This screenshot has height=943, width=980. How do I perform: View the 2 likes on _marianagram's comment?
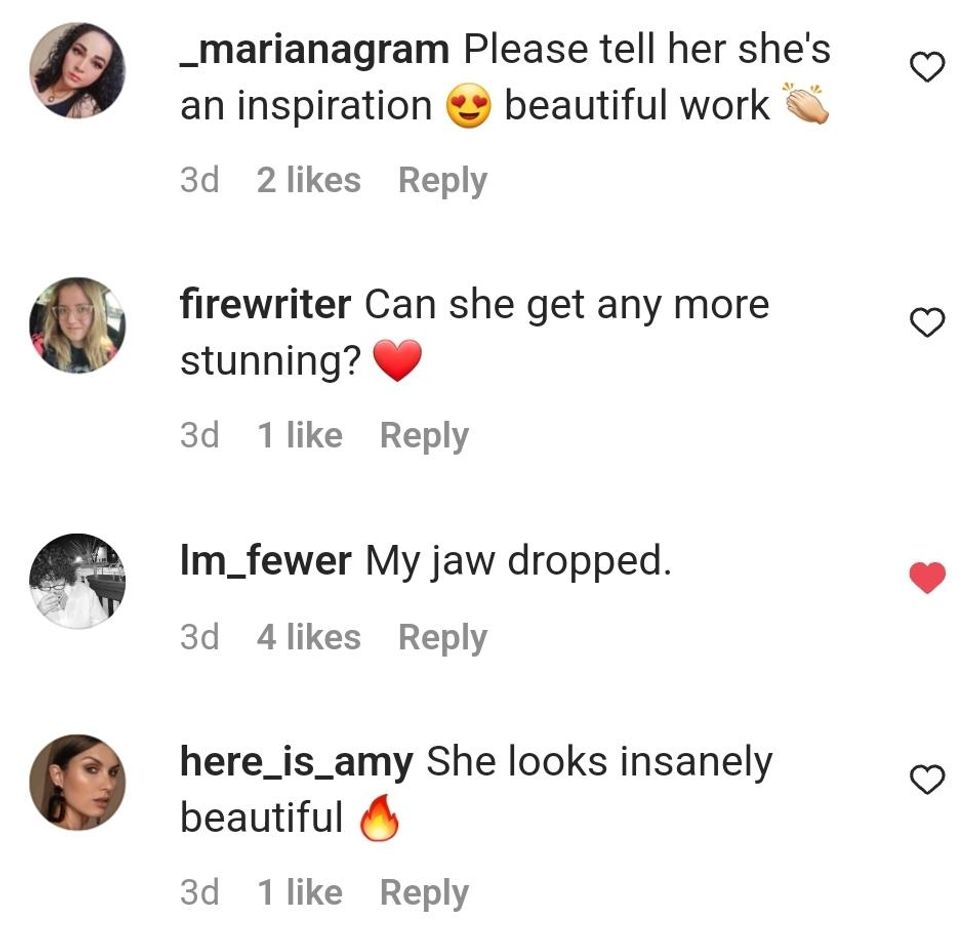(x=308, y=181)
